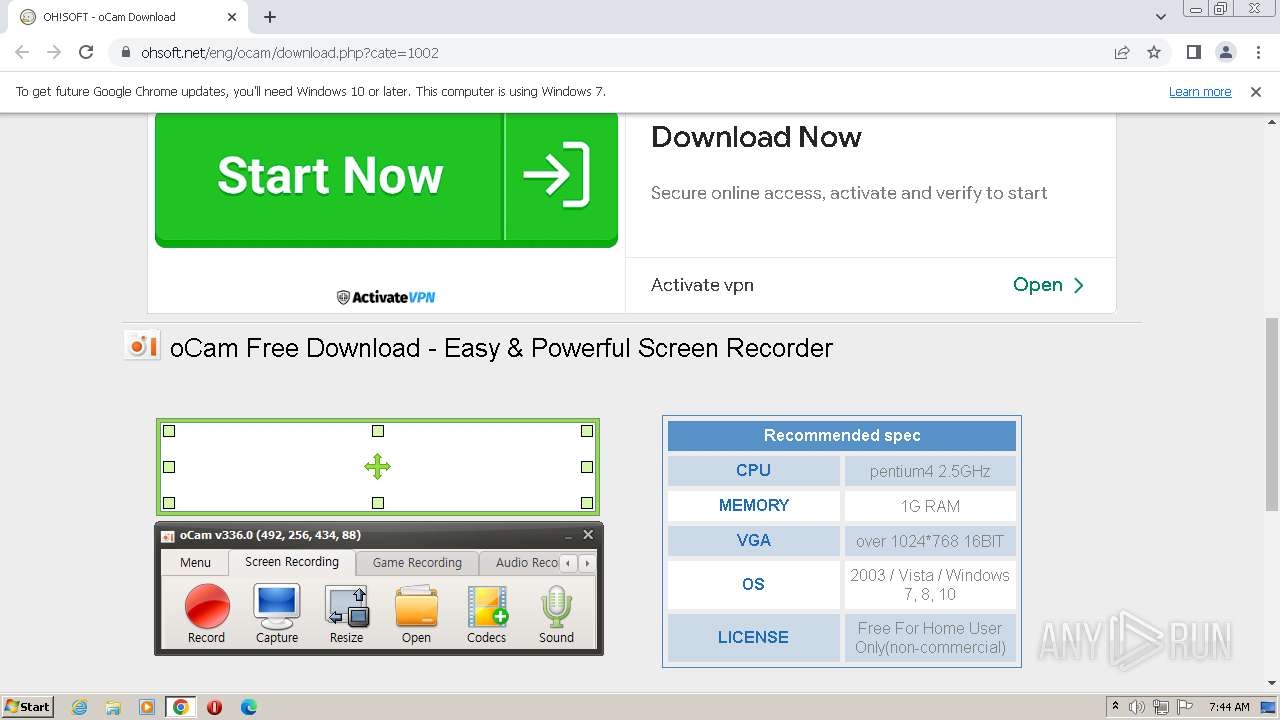The width and height of the screenshot is (1280, 720).
Task: Click the site lock icon in address bar
Action: [x=125, y=52]
